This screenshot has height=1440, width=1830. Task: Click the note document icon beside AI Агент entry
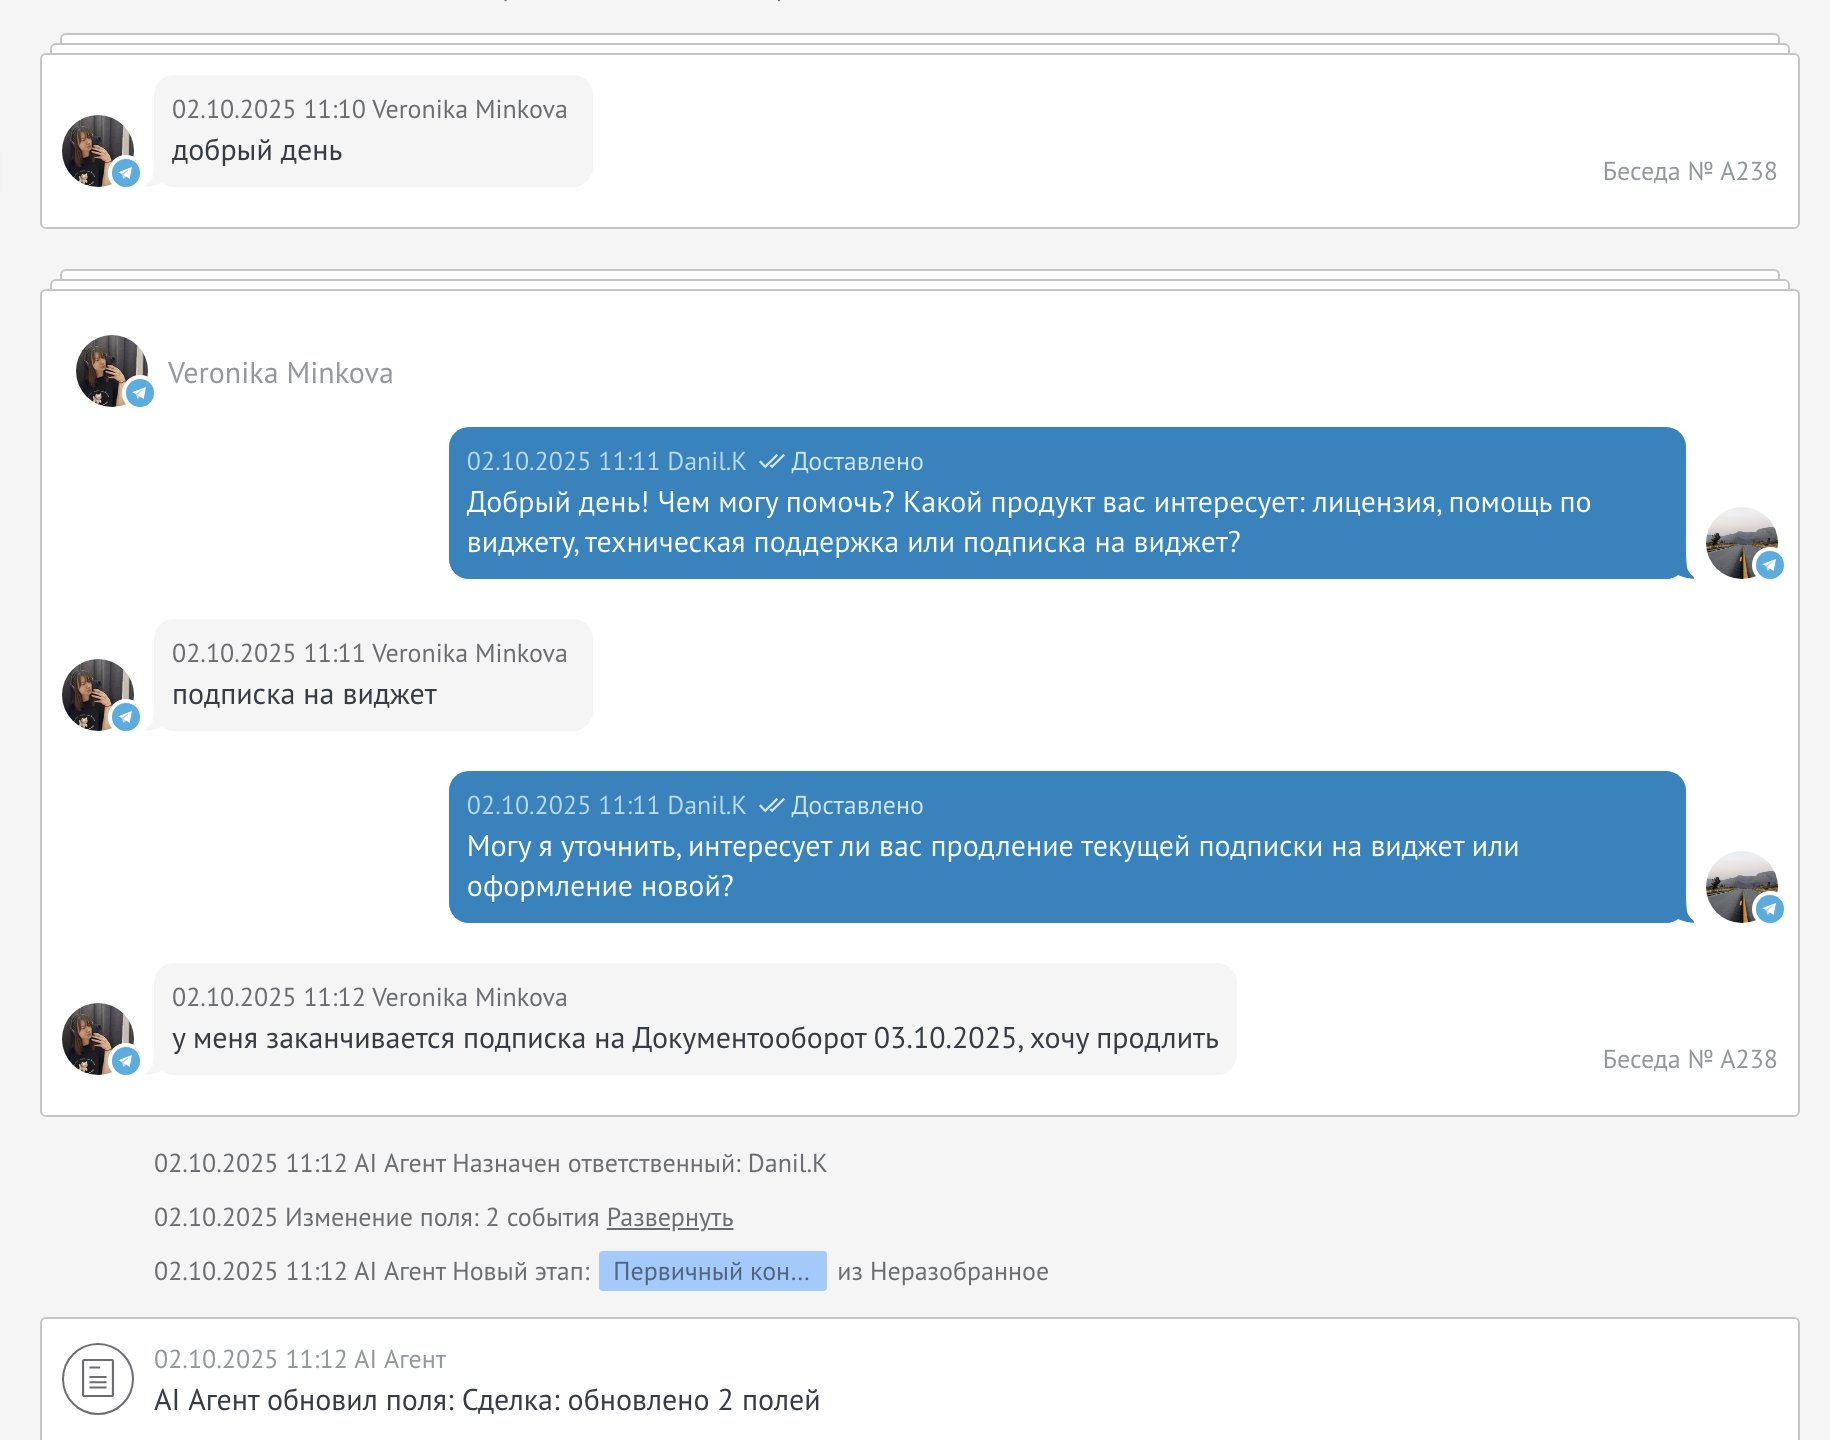click(x=97, y=1378)
